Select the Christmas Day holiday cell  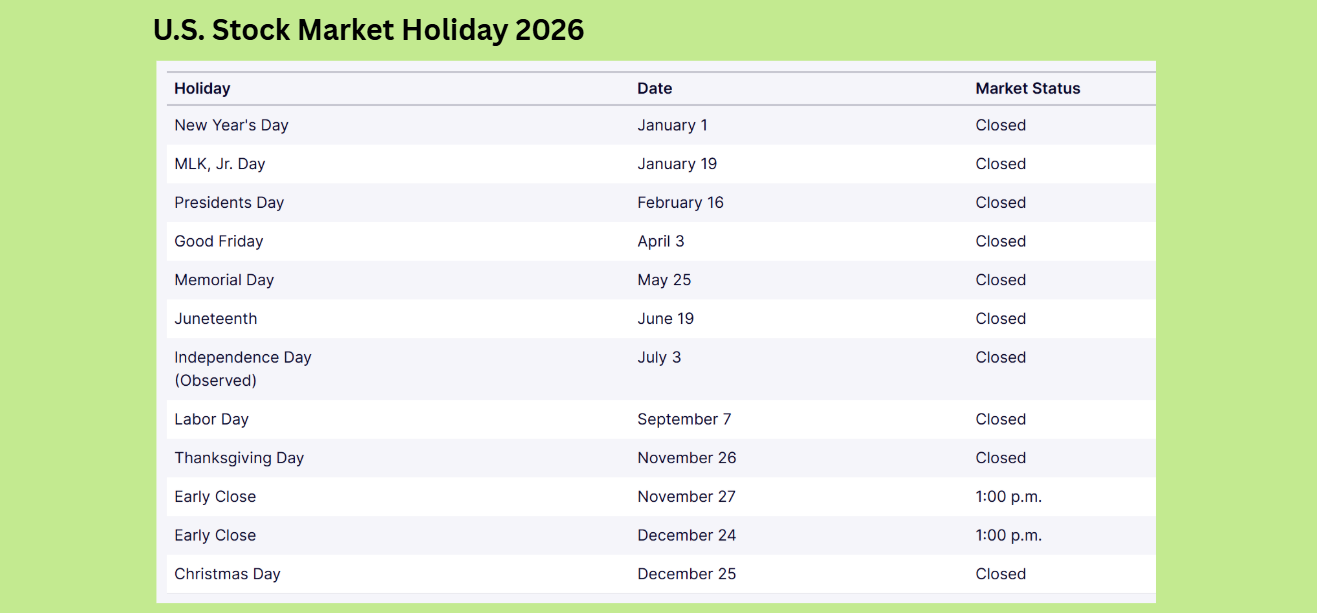coord(227,574)
